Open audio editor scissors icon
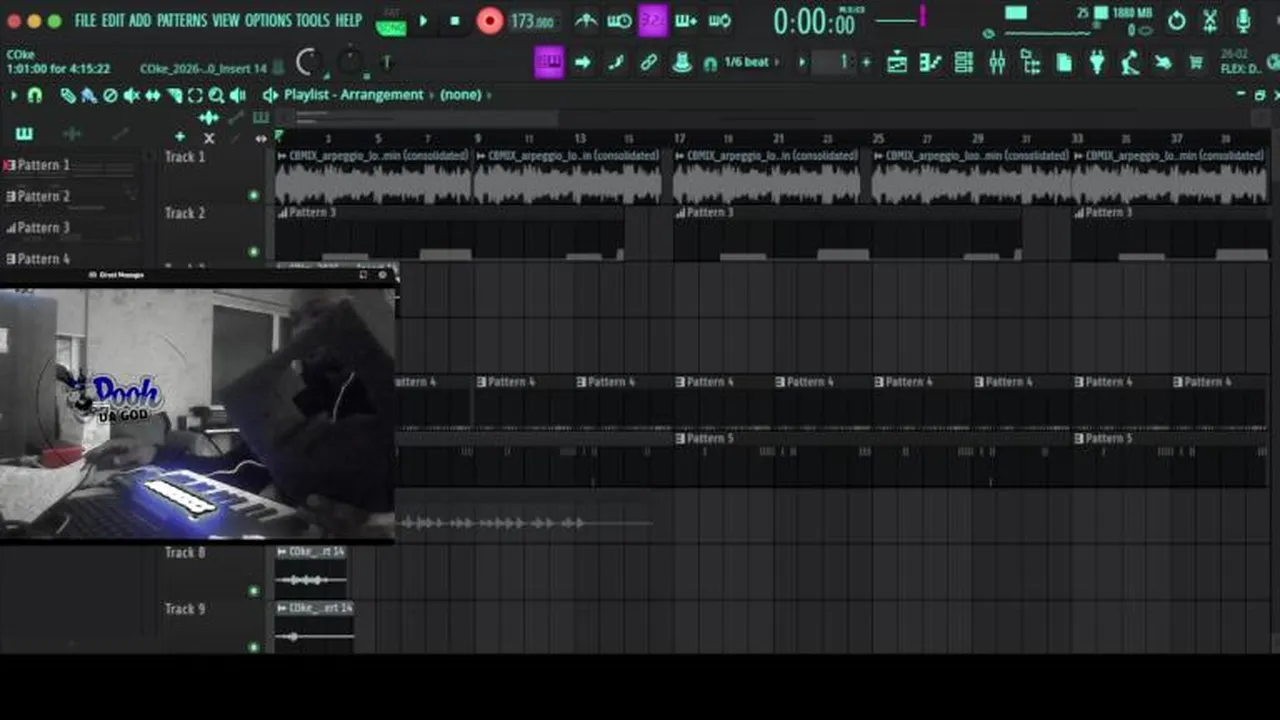Viewport: 1280px width, 720px height. 1210,20
